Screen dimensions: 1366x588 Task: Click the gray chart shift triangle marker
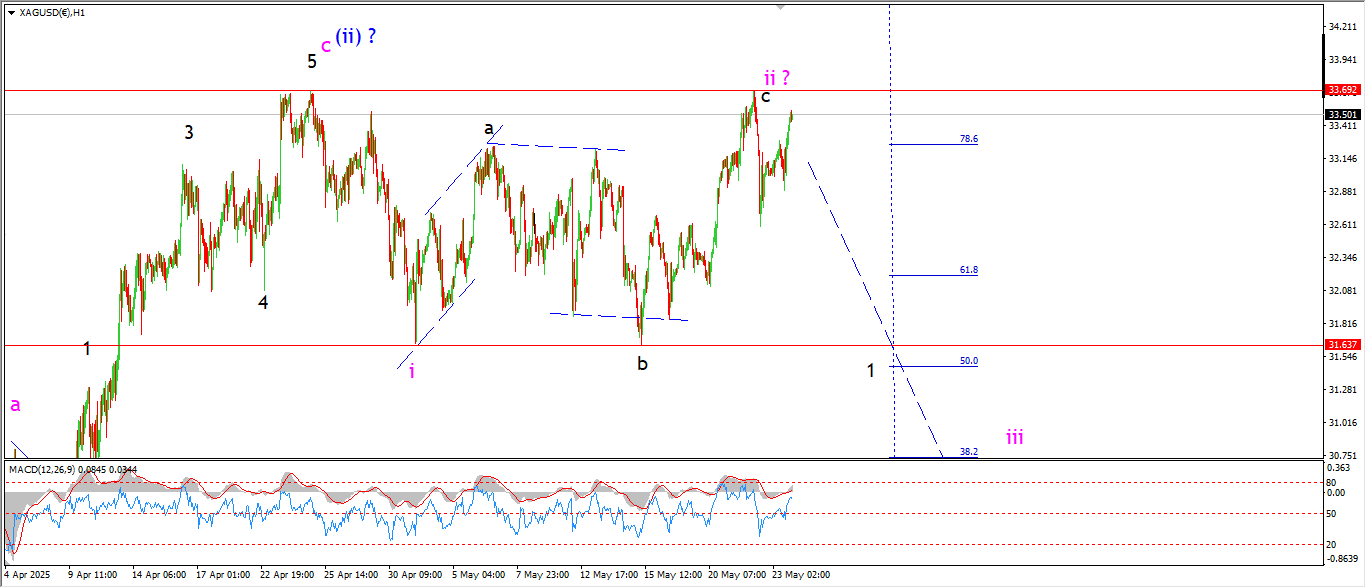click(781, 7)
